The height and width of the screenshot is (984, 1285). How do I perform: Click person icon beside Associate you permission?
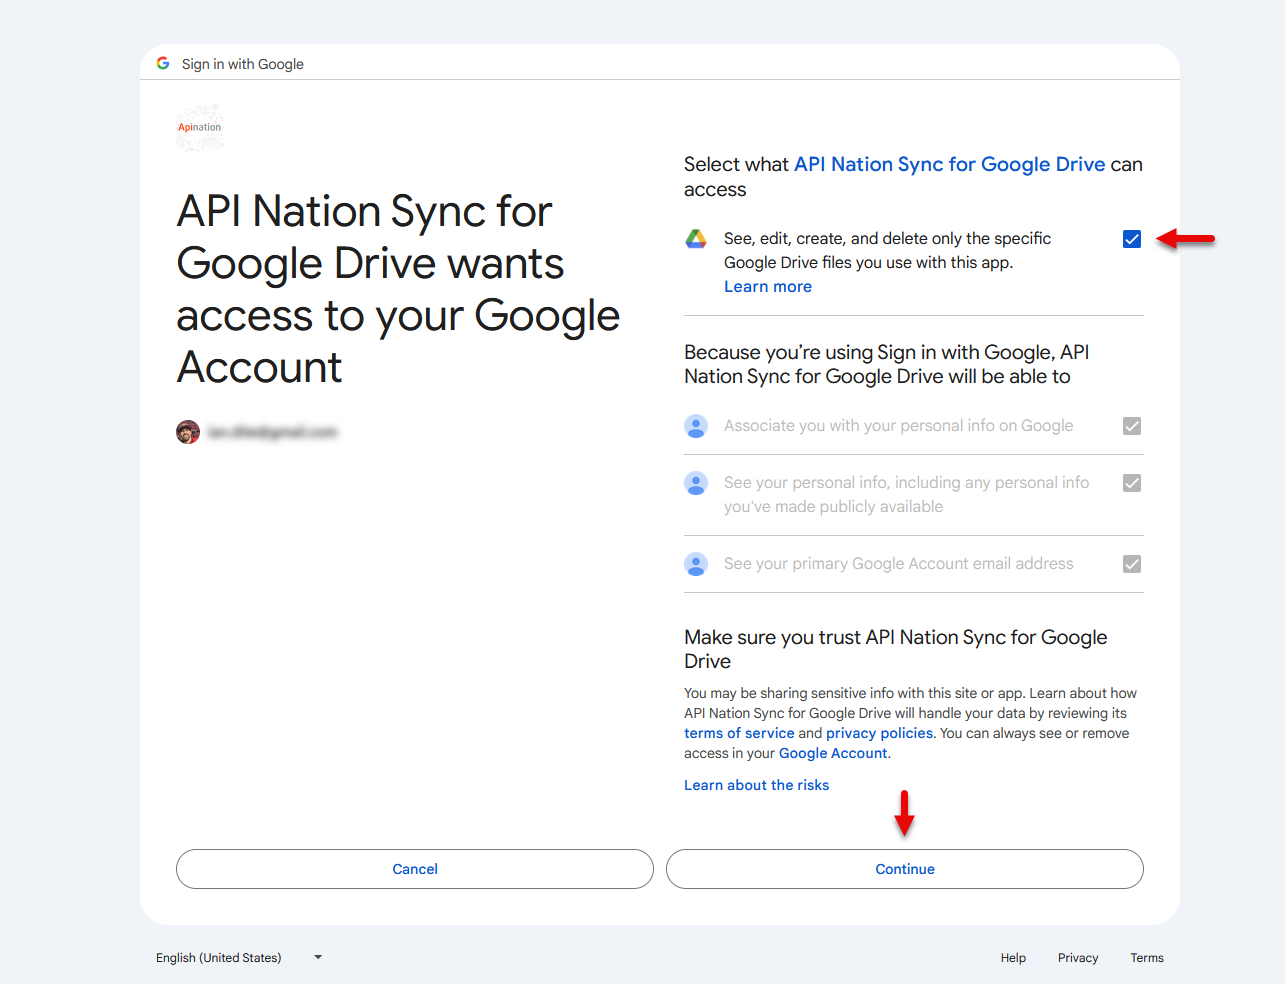pyautogui.click(x=696, y=426)
